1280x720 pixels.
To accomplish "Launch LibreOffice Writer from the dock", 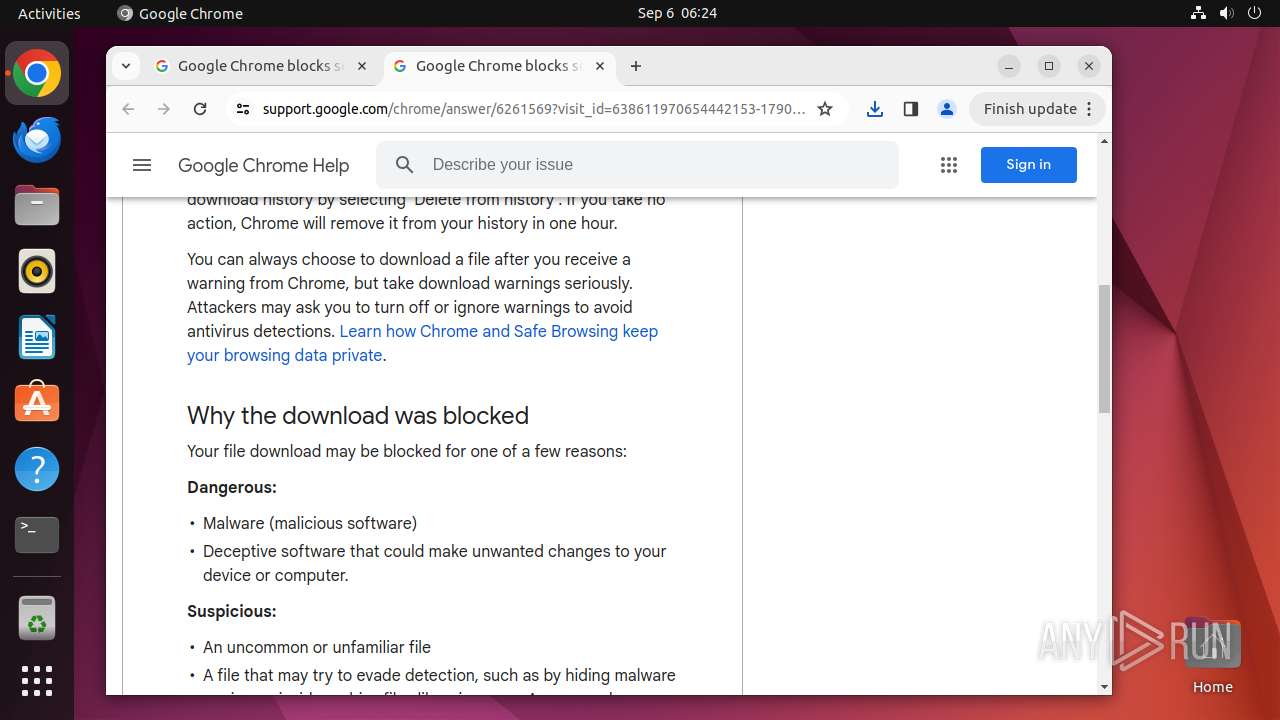I will (37, 337).
